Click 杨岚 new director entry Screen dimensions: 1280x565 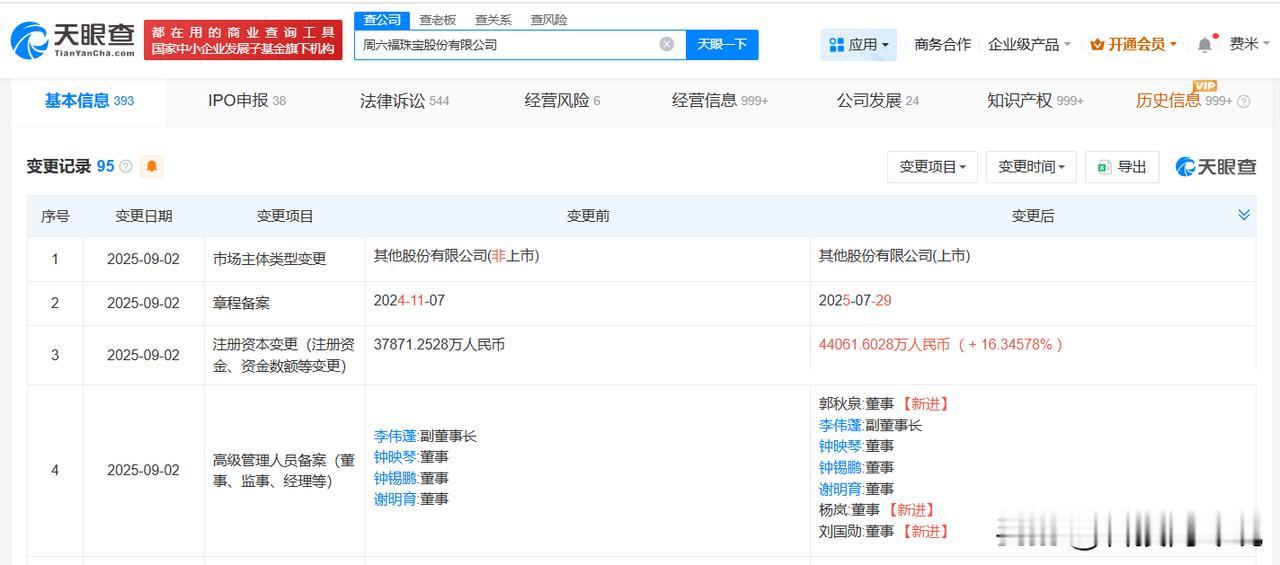[x=877, y=510]
